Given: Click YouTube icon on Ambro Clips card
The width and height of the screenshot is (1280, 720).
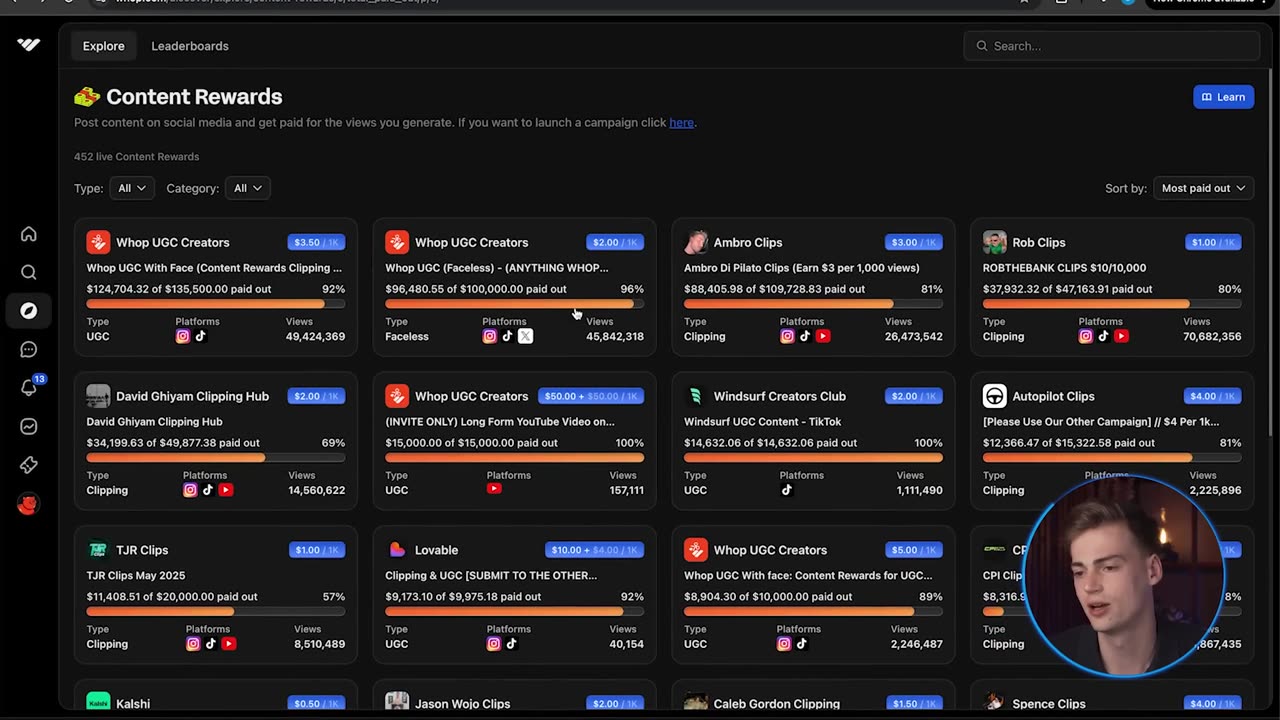Looking at the screenshot, I should coord(823,336).
